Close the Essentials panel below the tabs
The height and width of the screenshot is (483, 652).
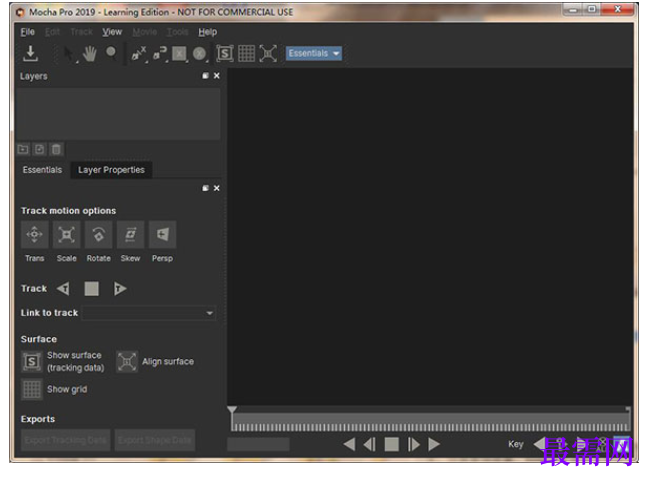click(x=217, y=188)
